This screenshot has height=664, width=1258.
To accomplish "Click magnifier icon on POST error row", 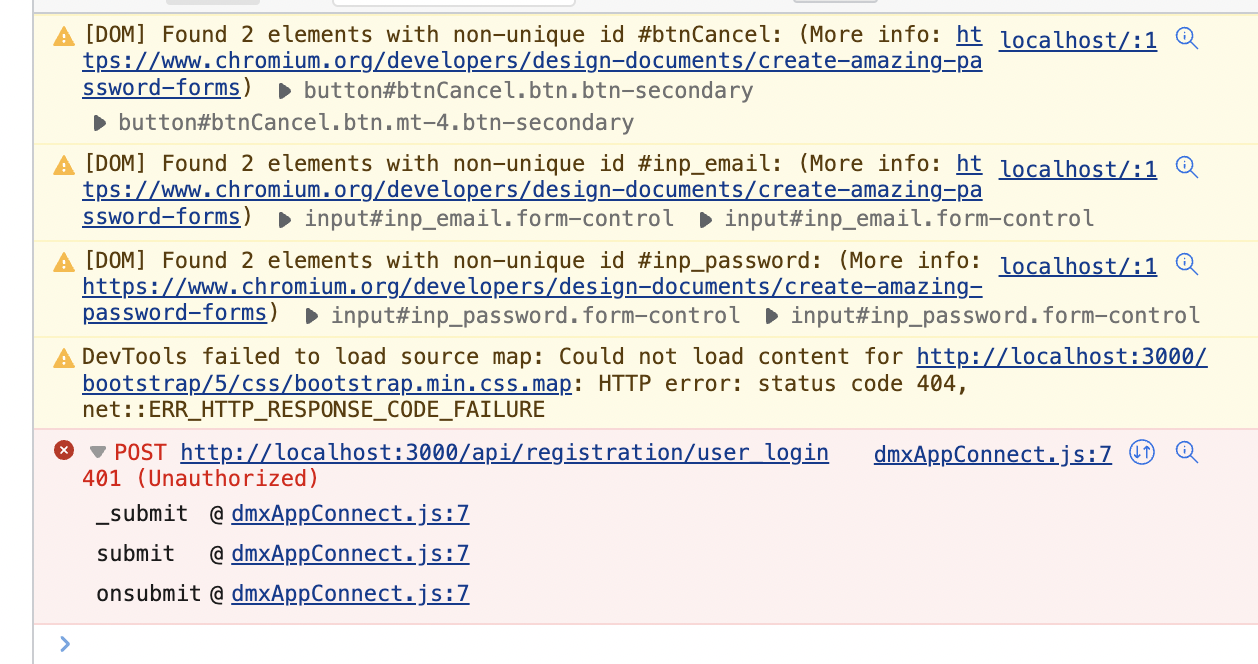I will [1187, 453].
